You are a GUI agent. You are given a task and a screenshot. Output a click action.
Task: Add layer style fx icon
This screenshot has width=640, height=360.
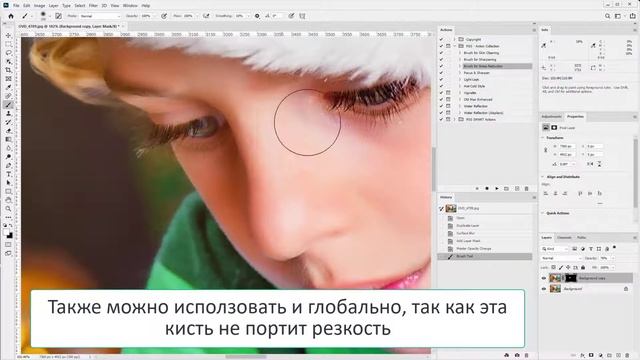pyautogui.click(x=582, y=356)
